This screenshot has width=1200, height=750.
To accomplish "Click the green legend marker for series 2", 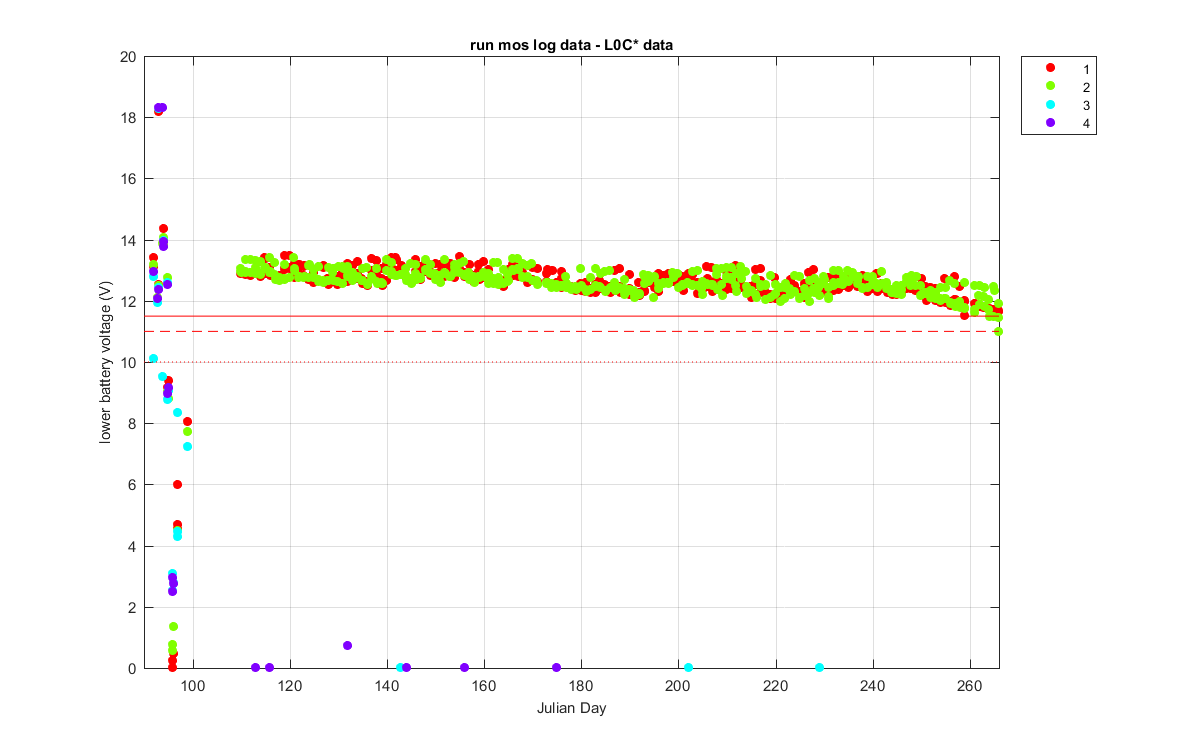I will tap(1050, 86).
